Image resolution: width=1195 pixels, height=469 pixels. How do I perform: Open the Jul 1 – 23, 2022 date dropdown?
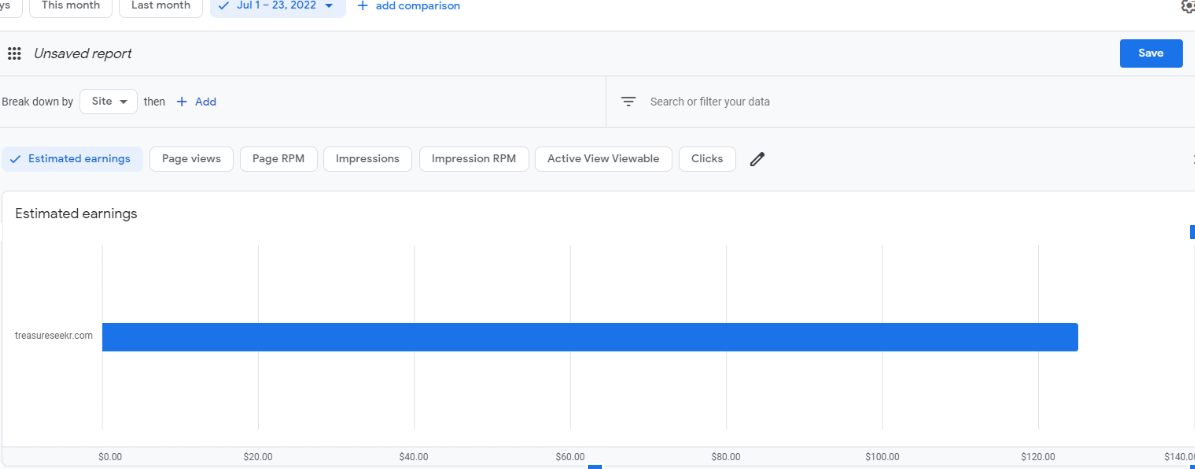[277, 6]
